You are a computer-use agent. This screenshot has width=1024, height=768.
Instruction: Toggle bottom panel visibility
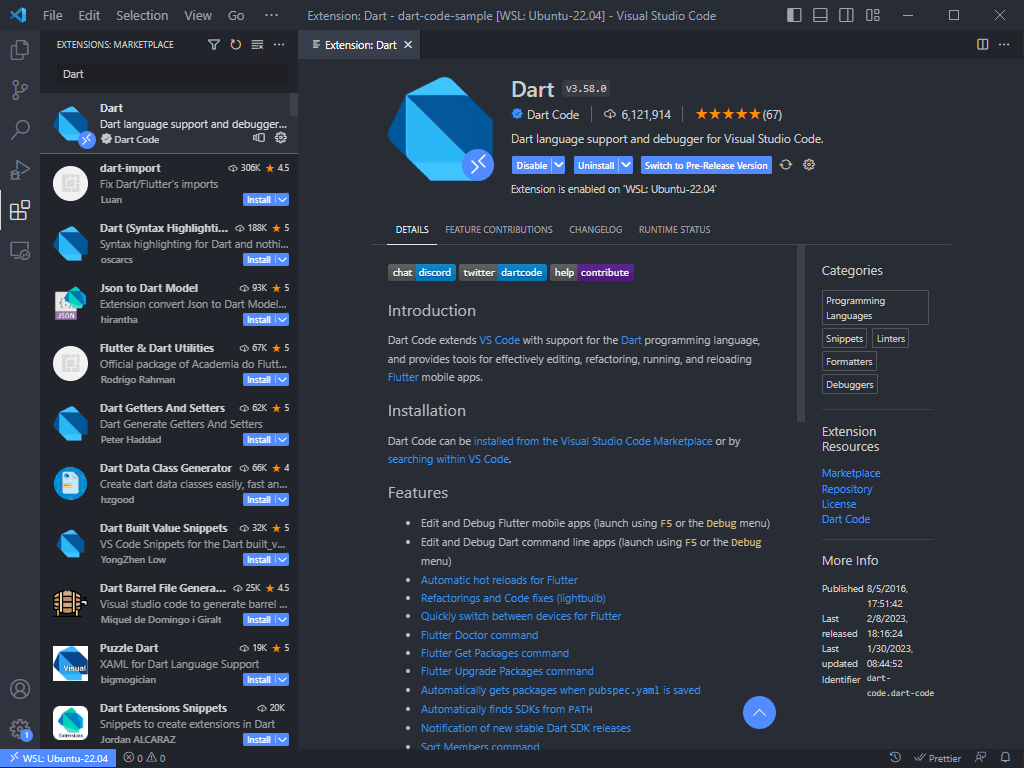[820, 15]
